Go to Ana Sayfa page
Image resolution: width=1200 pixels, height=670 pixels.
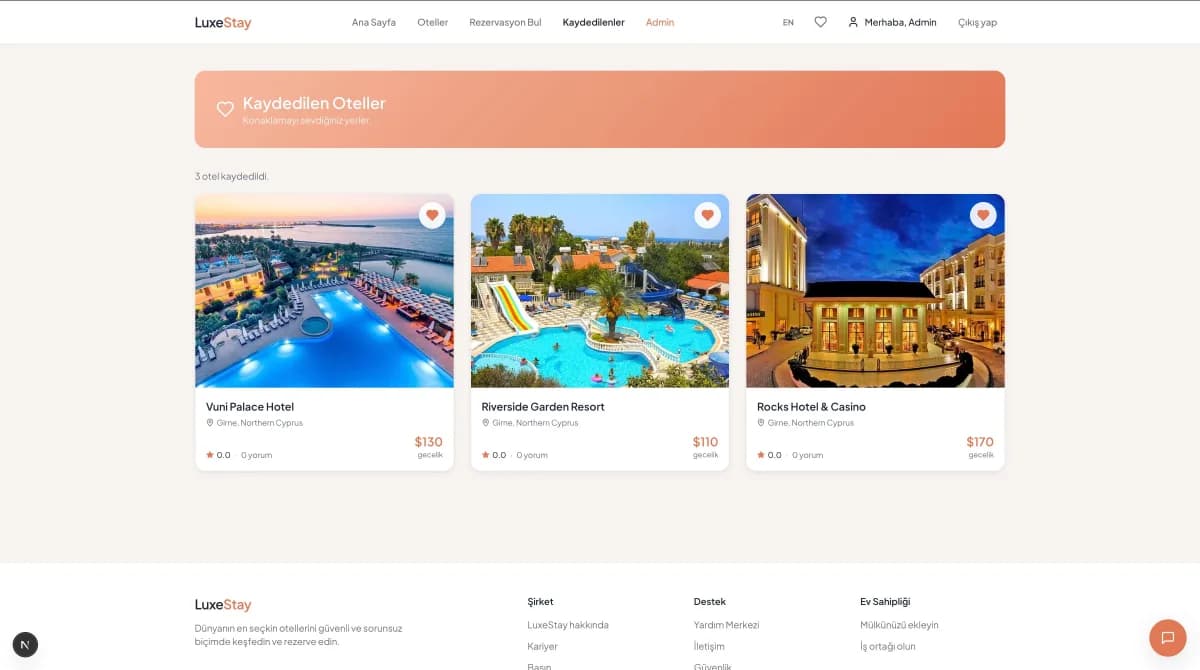[374, 22]
